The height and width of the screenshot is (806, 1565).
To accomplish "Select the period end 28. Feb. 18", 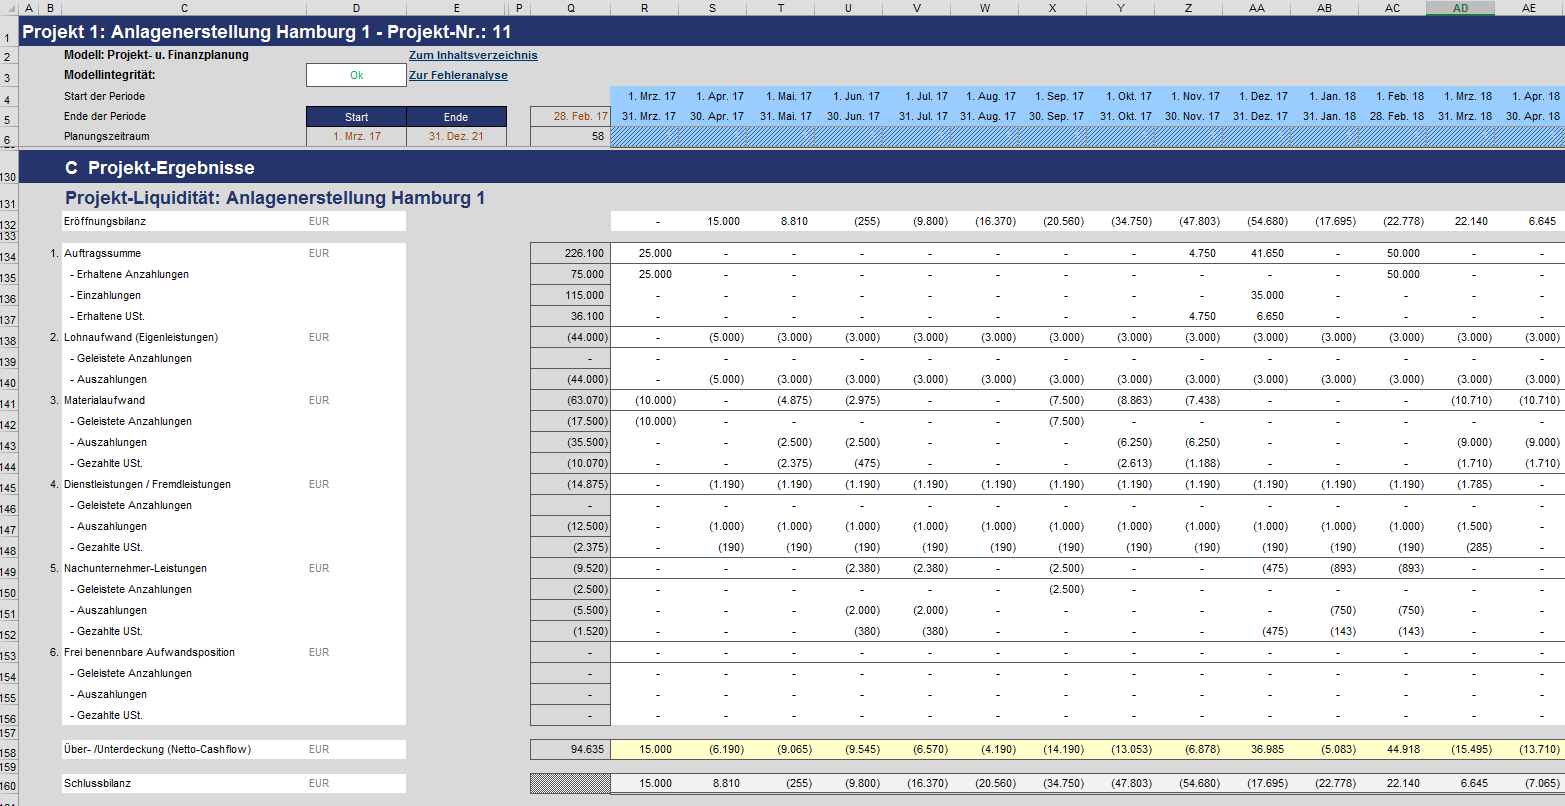I will coord(1392,117).
